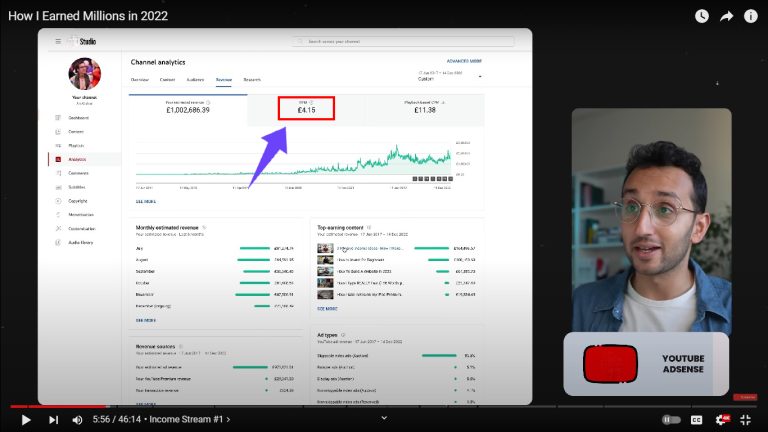Mute the video volume

coord(77,420)
